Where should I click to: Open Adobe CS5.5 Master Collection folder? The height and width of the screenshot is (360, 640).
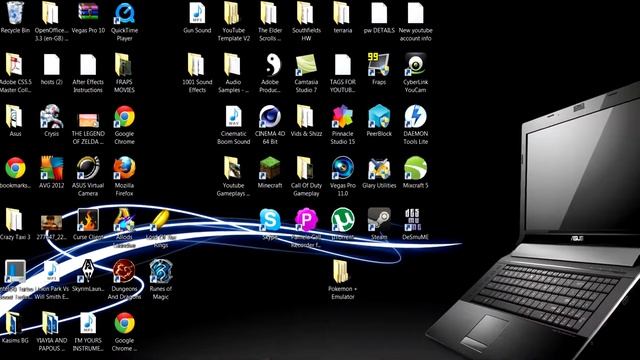15,64
